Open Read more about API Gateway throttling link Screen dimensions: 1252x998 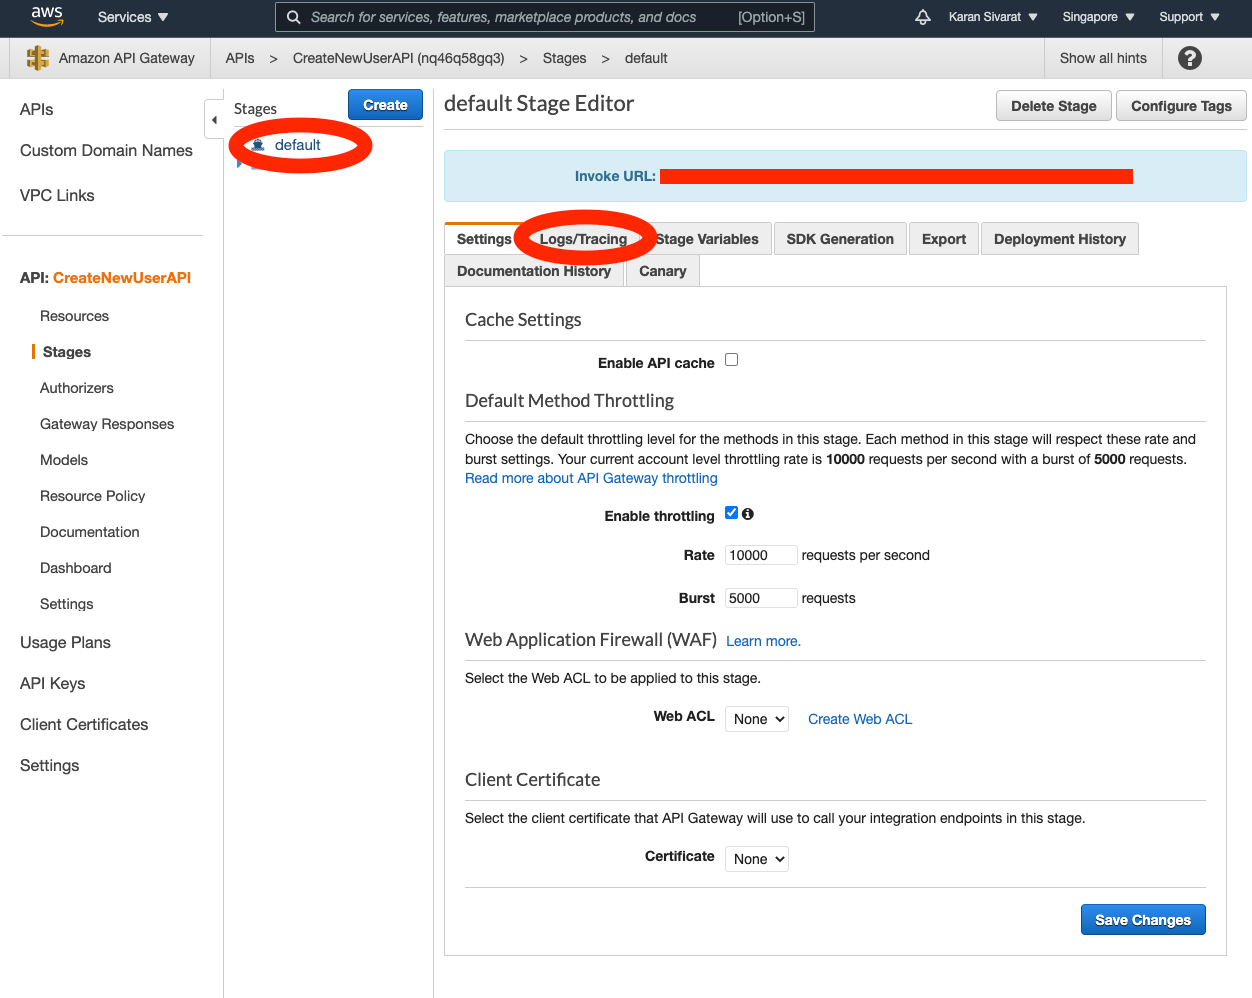pyautogui.click(x=591, y=478)
